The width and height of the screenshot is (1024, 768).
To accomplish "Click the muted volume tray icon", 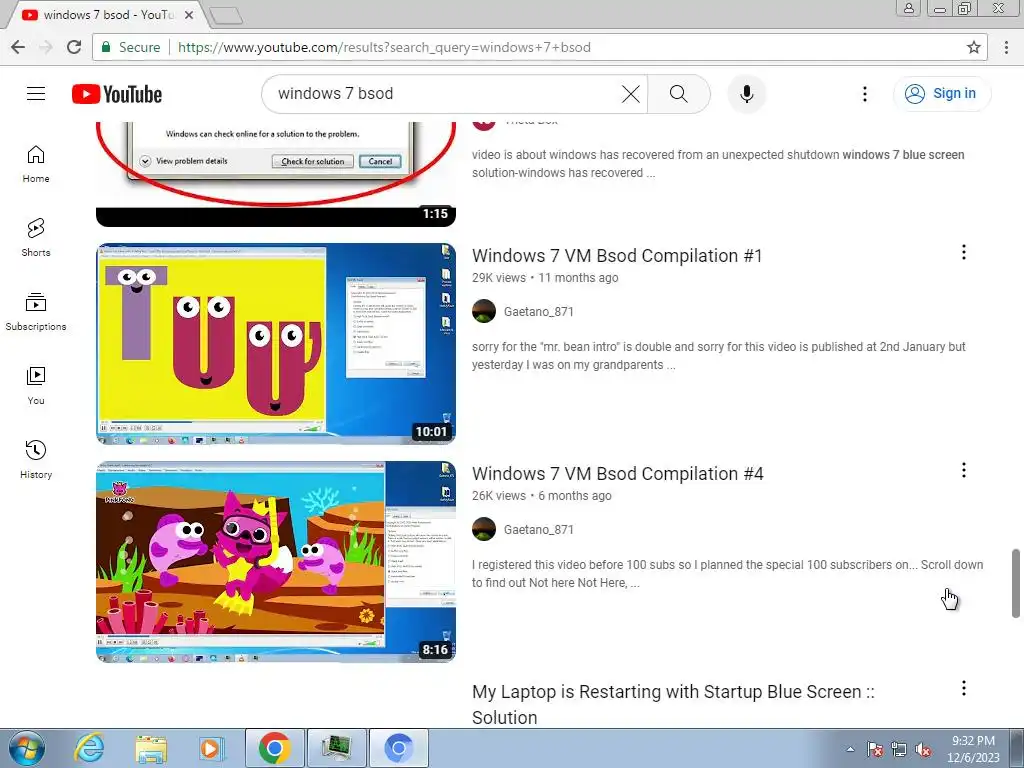I will point(923,749).
